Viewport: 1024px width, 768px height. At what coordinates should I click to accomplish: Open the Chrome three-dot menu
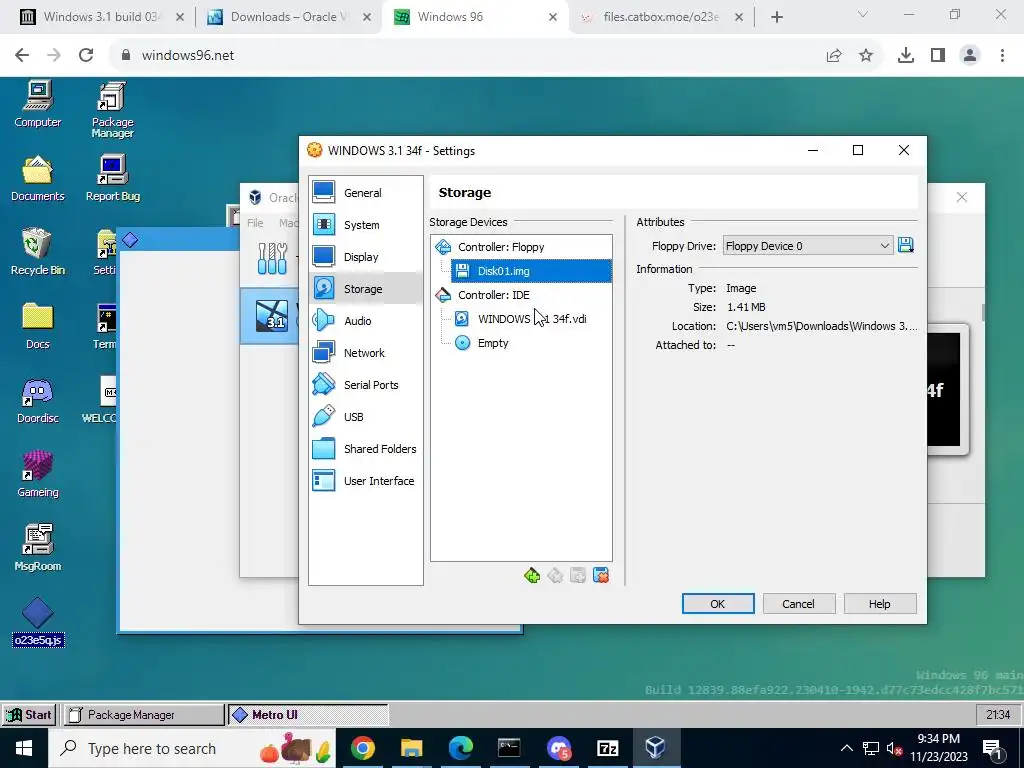[1002, 56]
